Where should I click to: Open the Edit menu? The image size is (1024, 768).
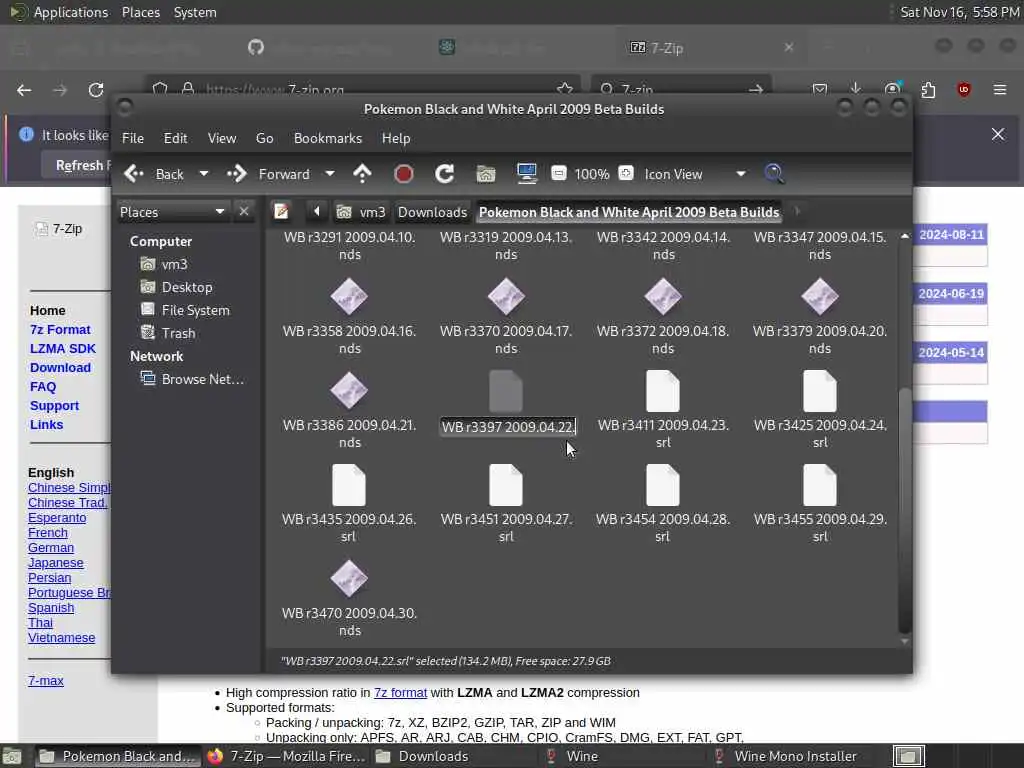pyautogui.click(x=175, y=138)
